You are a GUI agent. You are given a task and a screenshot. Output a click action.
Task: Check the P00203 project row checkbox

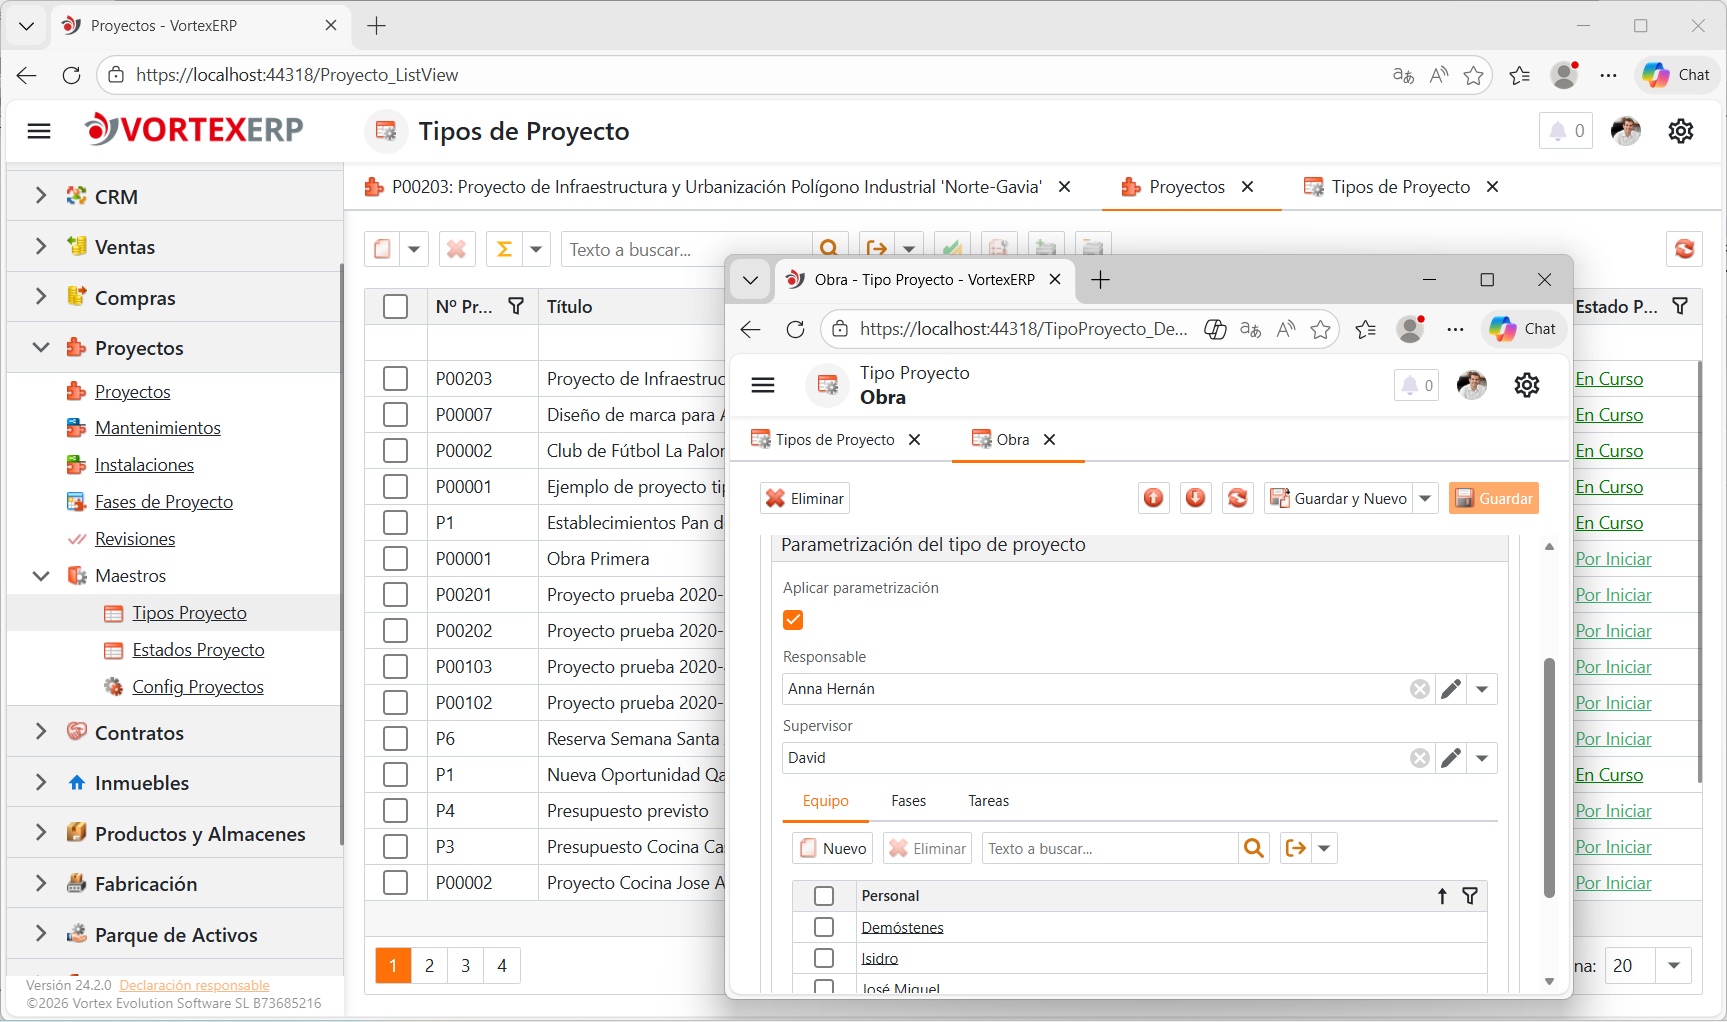coord(396,378)
